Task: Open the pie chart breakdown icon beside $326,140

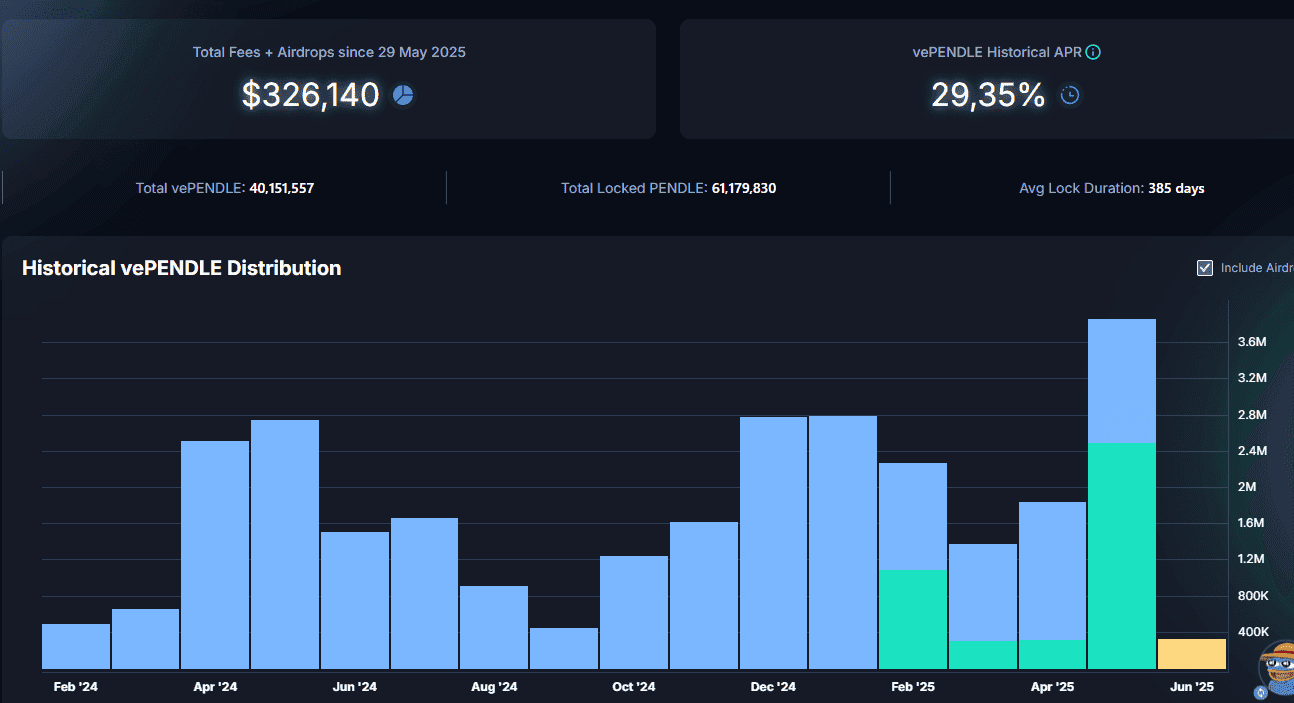Action: click(403, 95)
